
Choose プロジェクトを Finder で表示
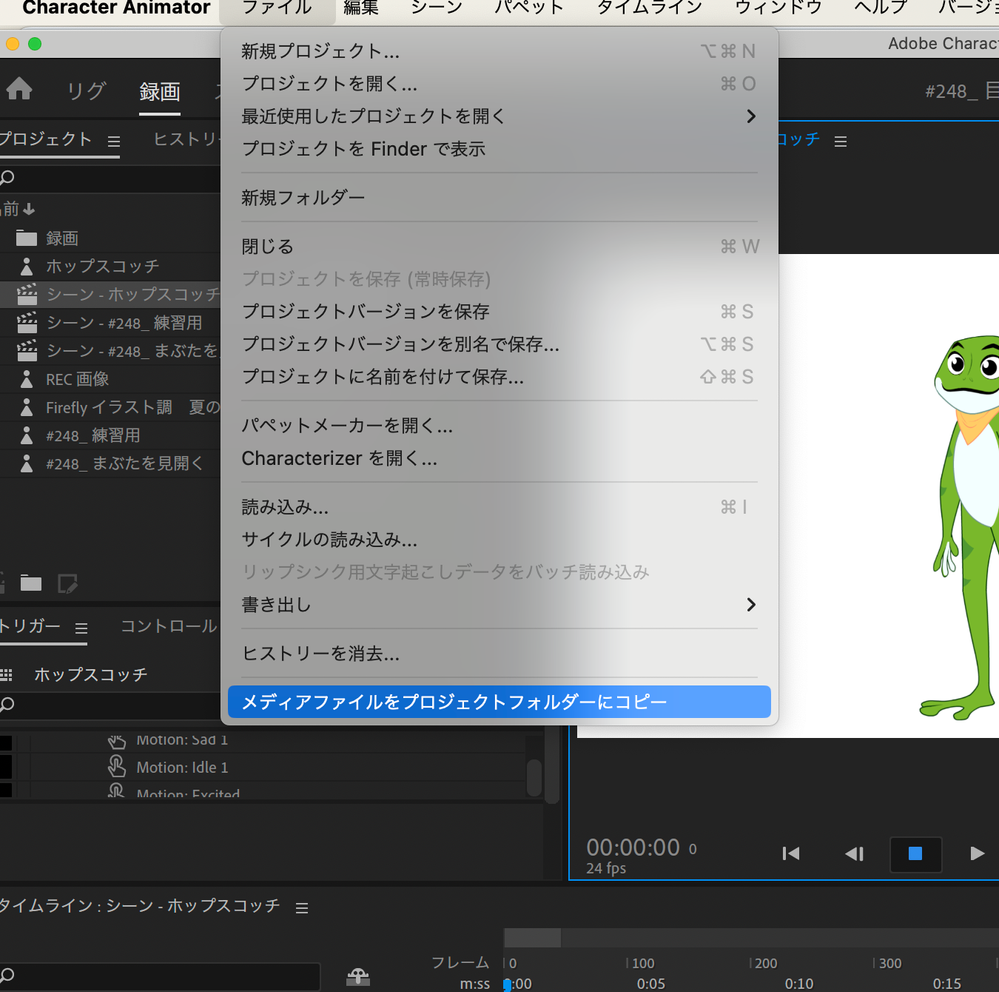tap(499, 148)
